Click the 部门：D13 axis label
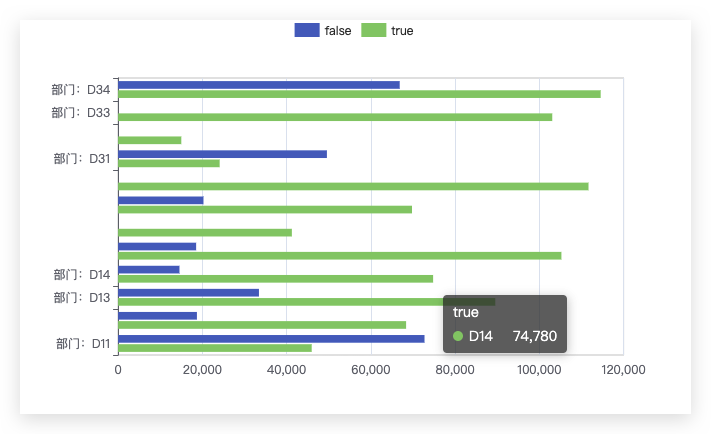The image size is (711, 434). 82,297
